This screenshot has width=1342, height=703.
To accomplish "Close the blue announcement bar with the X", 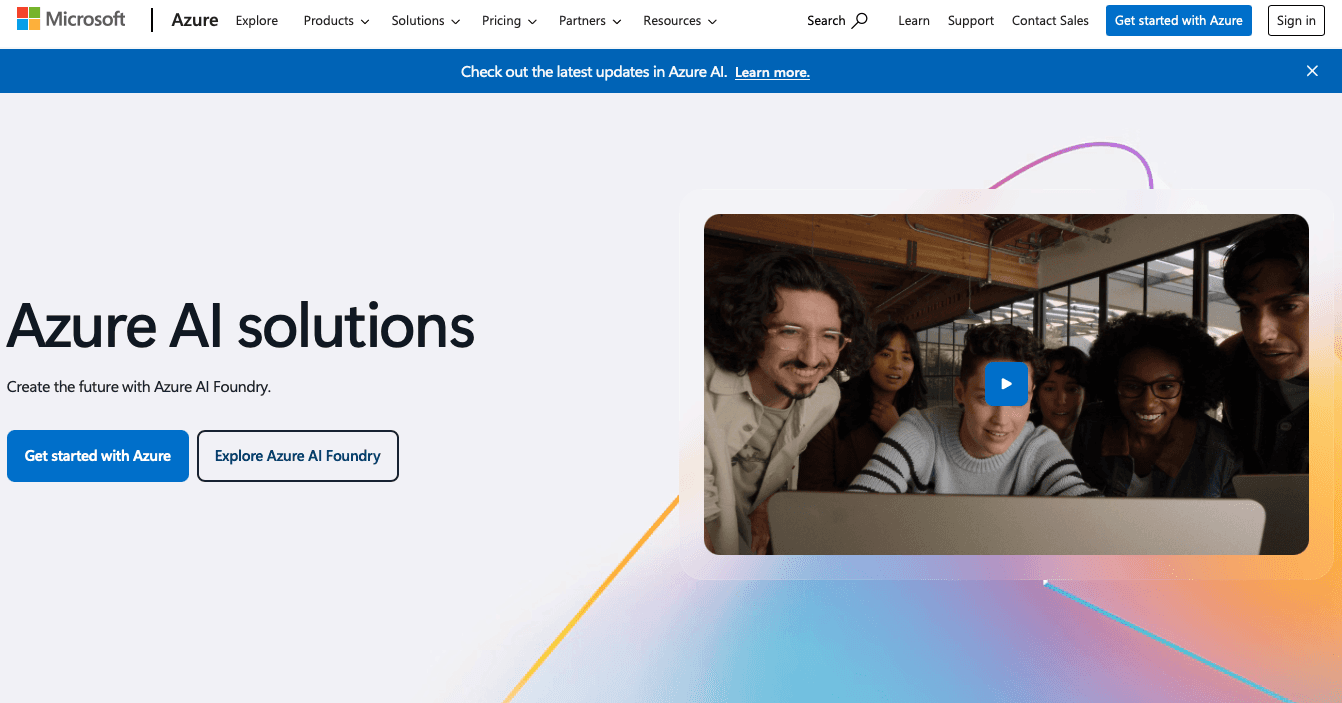I will 1311,70.
